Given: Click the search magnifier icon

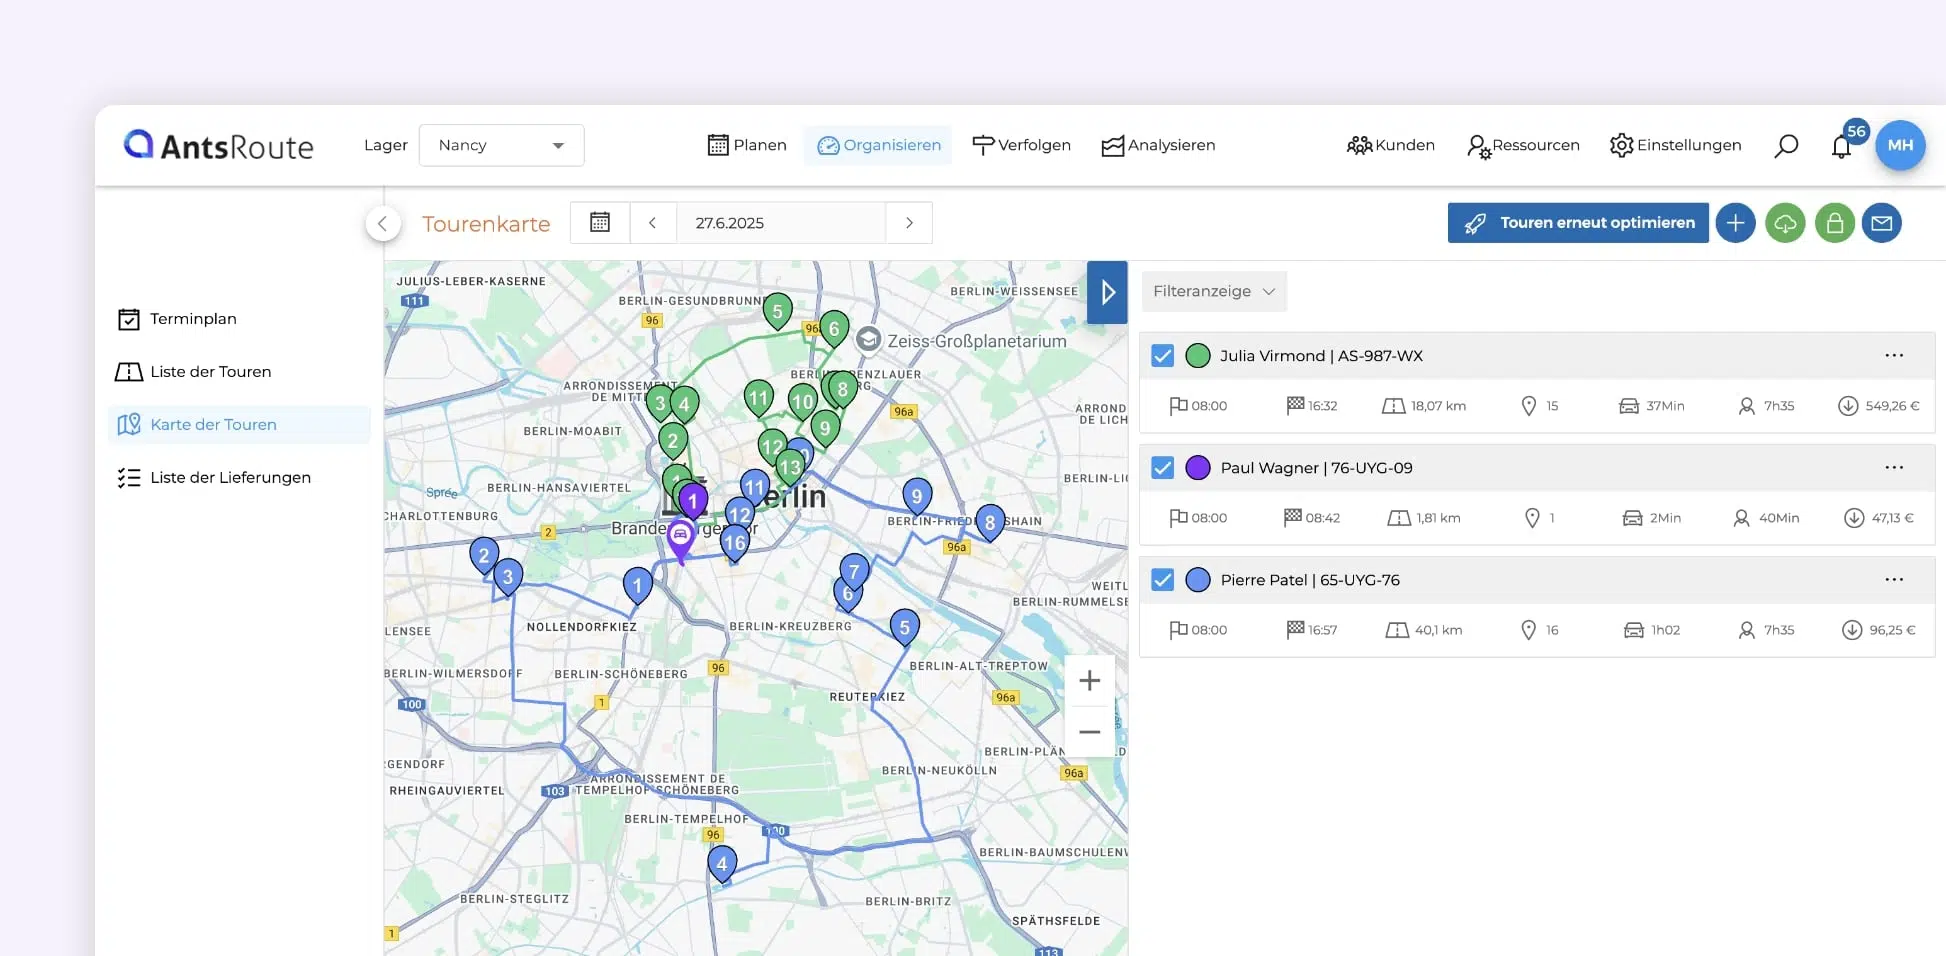Looking at the screenshot, I should (1786, 146).
